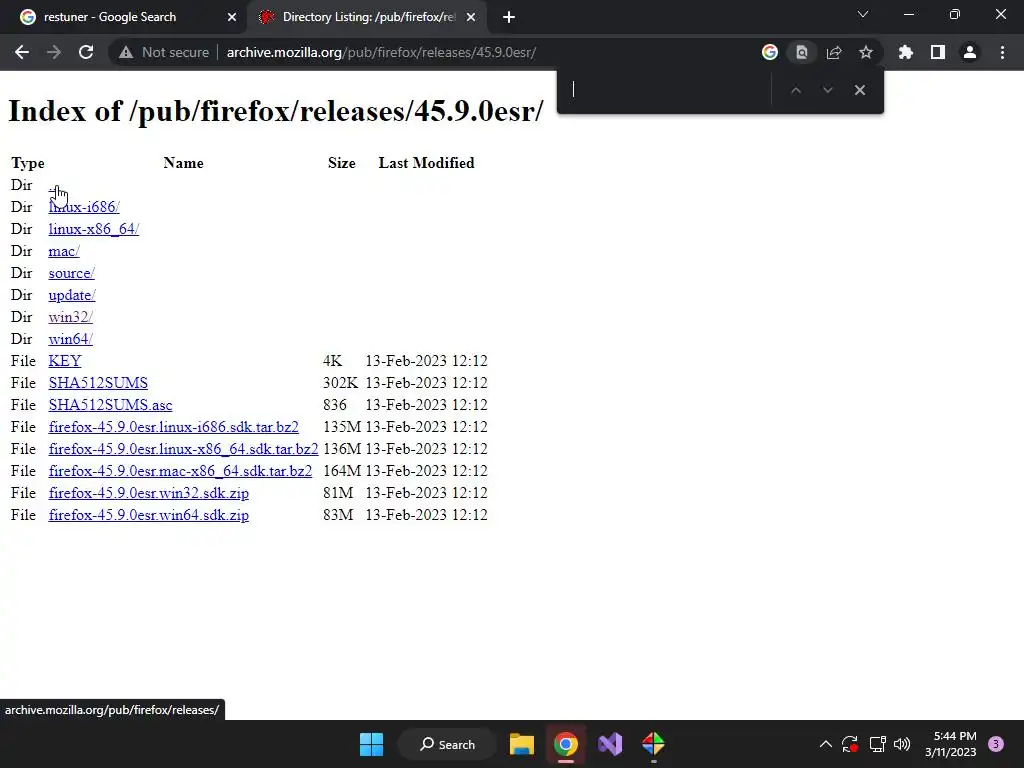Click the address bar URL
The width and height of the screenshot is (1024, 768).
pos(381,52)
